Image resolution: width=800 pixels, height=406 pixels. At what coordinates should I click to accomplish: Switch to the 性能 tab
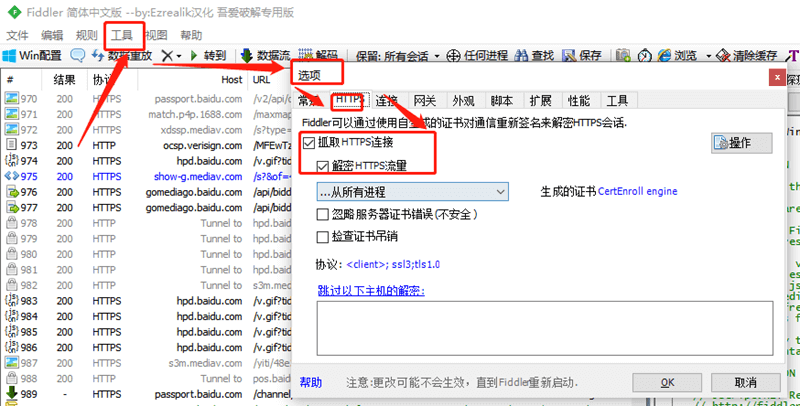pos(579,100)
